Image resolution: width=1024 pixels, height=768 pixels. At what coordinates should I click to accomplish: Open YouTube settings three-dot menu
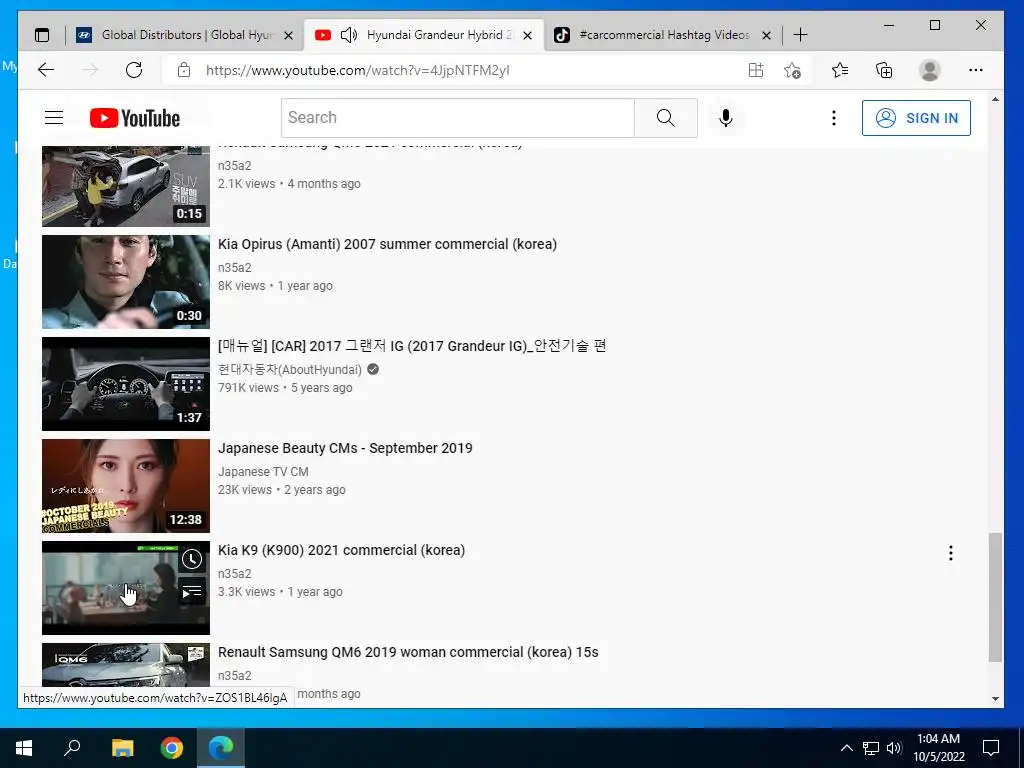[833, 118]
